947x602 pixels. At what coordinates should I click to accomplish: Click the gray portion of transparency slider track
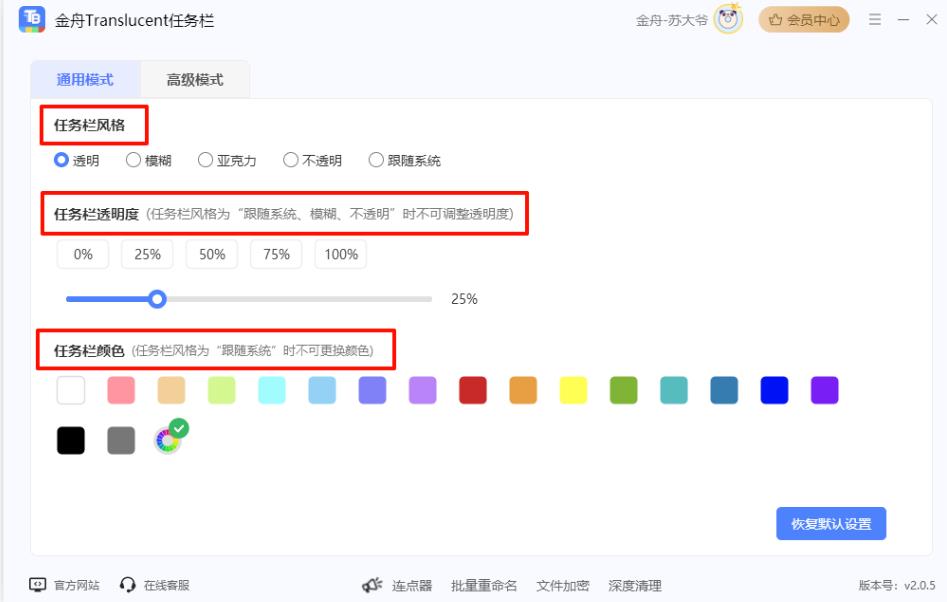[x=299, y=299]
